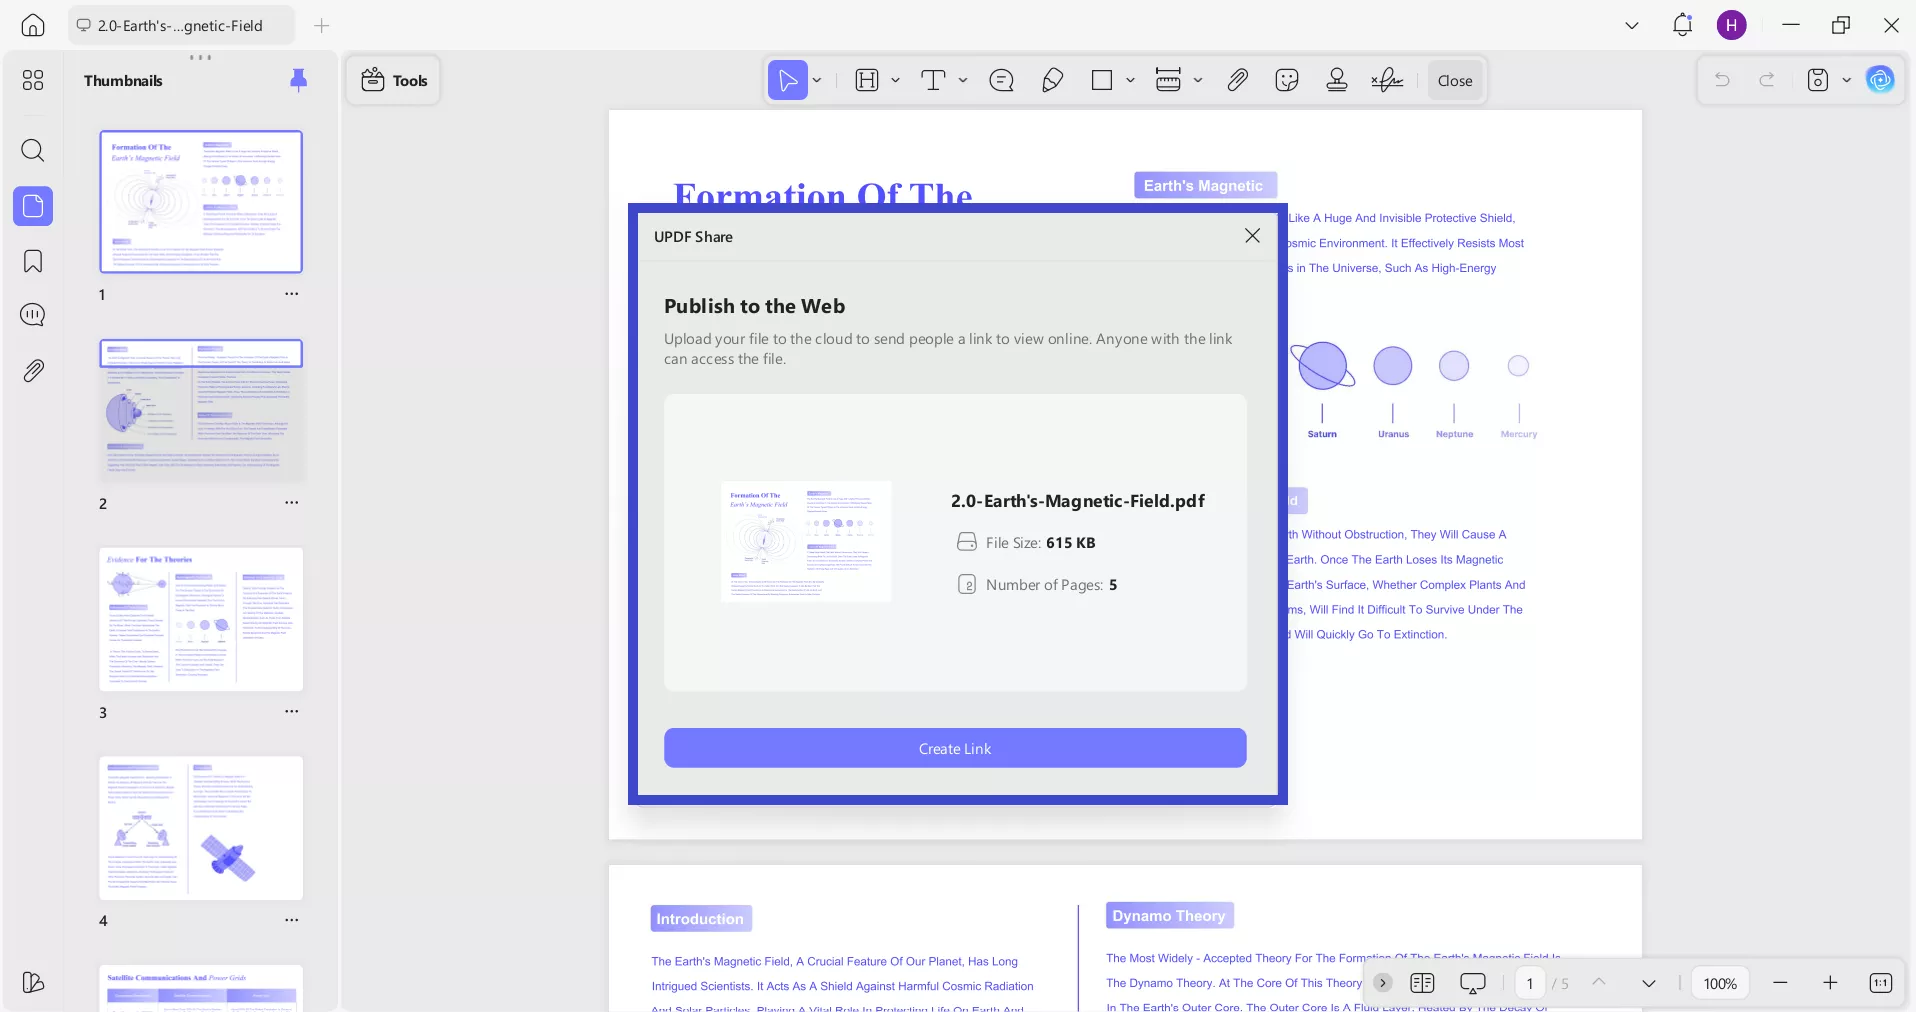Click the Create Link button
Screen dimensions: 1916x1012
pos(954,748)
